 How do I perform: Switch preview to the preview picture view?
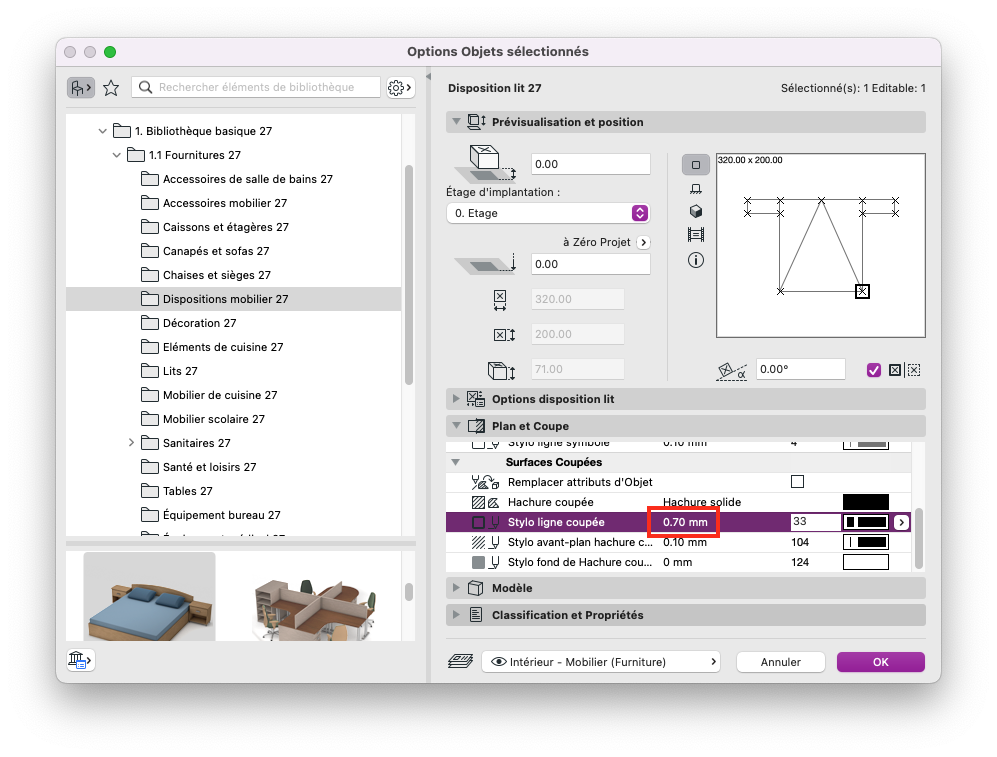(x=696, y=235)
